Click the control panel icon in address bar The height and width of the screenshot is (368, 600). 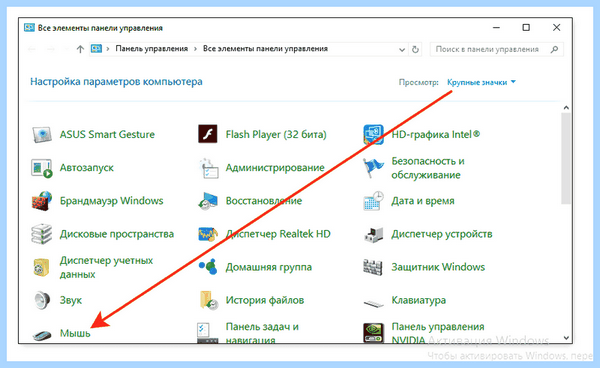[96, 49]
